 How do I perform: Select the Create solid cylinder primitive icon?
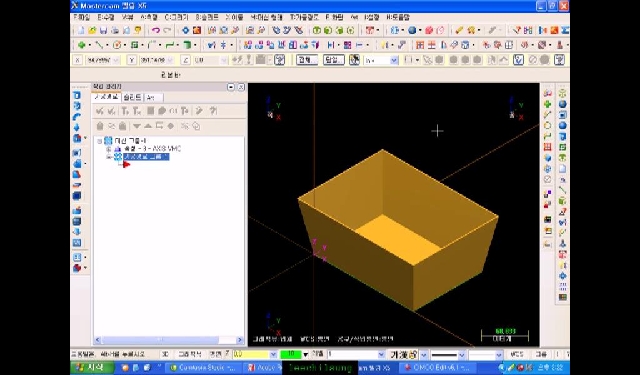[187, 45]
